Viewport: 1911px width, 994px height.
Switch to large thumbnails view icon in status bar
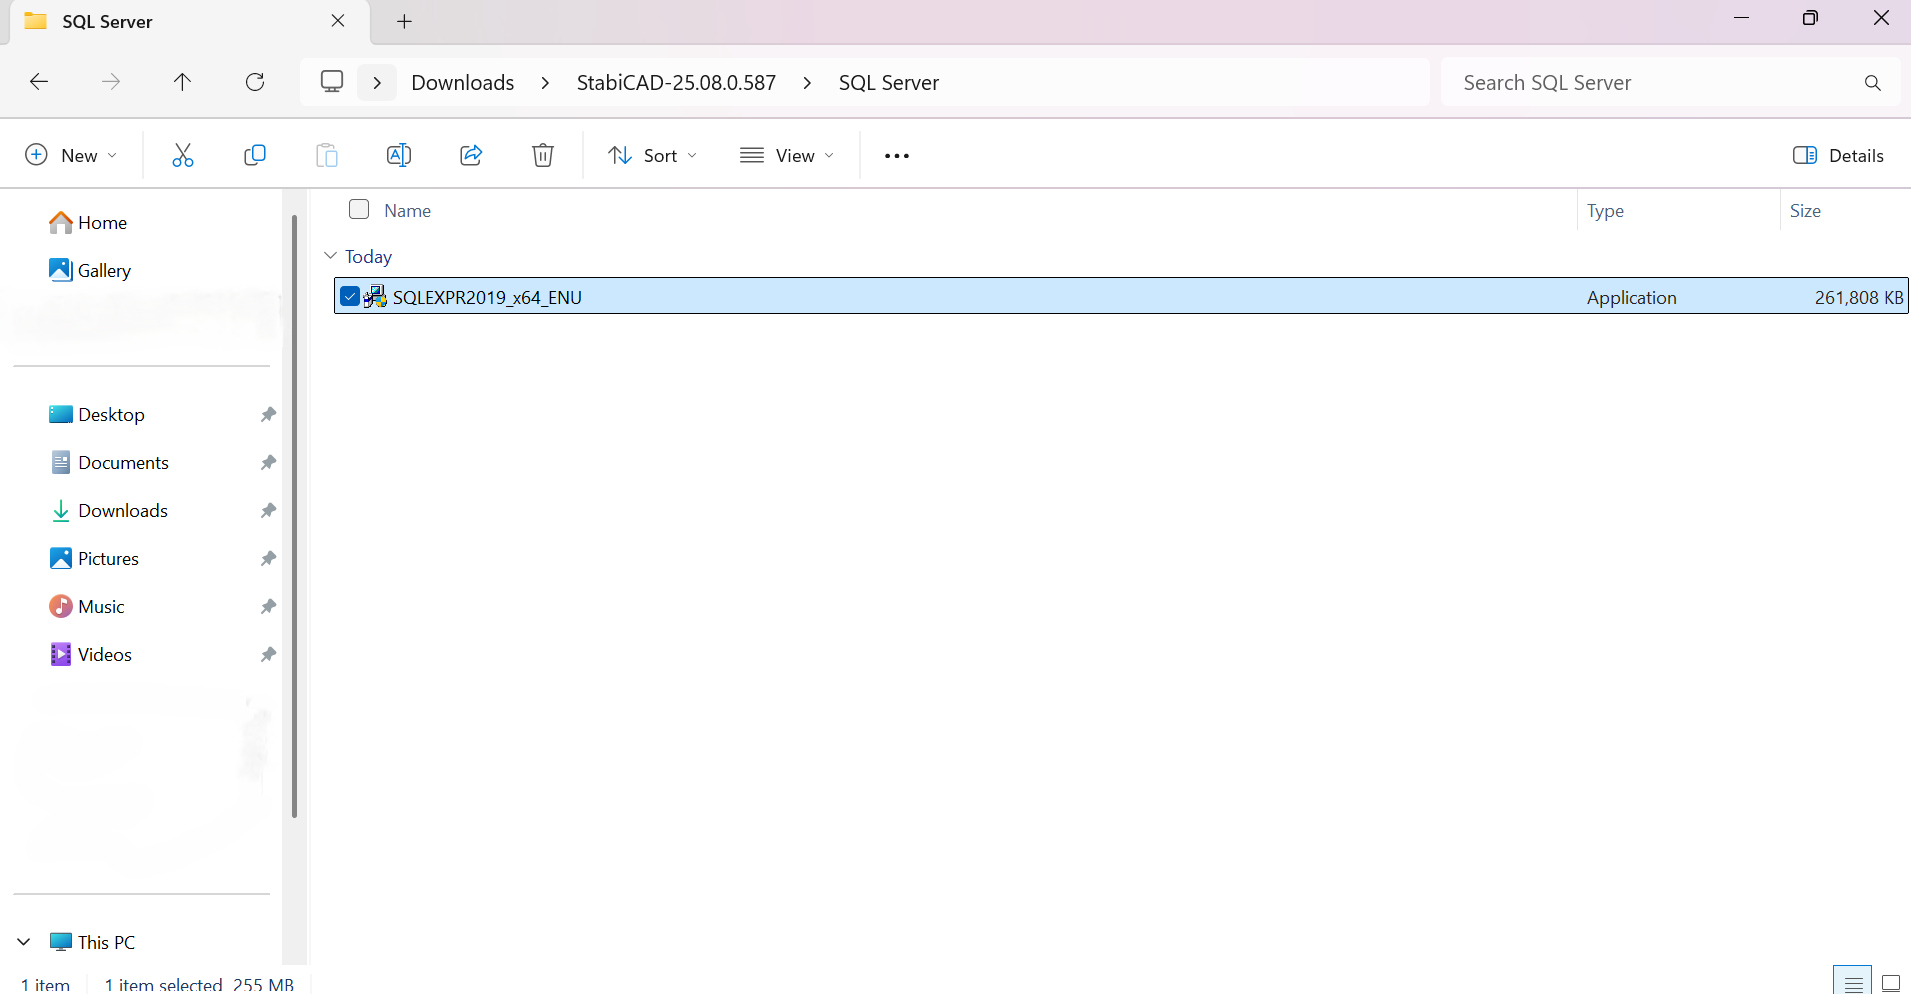click(1891, 983)
